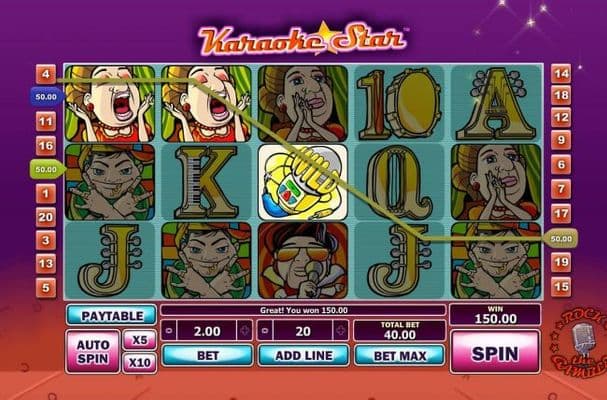The width and height of the screenshot is (607, 400).
Task: Decrease number of lines with minus
Action: (x=265, y=331)
